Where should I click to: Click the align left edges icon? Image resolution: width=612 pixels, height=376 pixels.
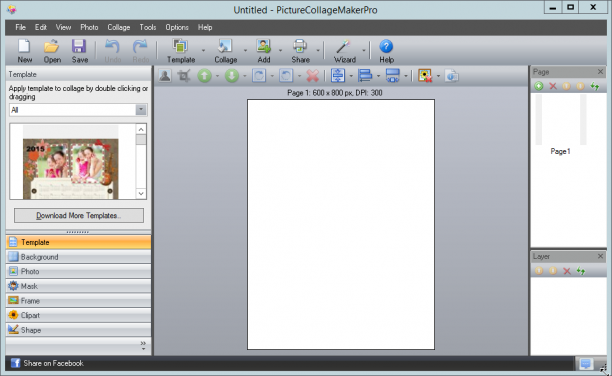365,75
